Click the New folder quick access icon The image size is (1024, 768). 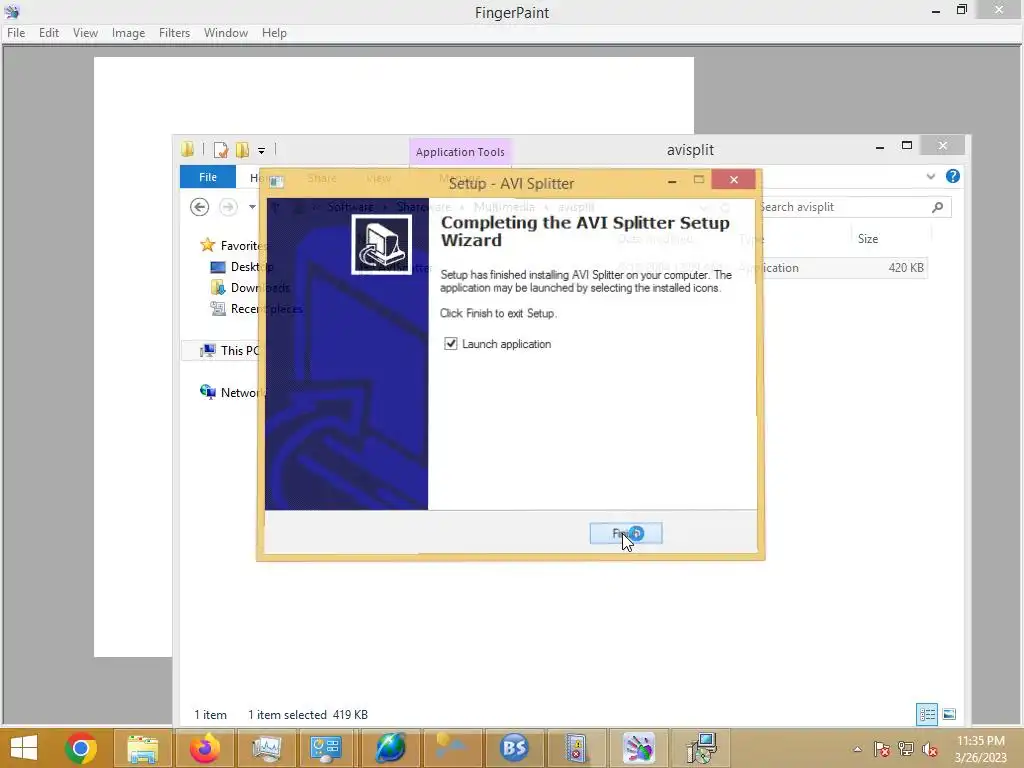click(242, 150)
